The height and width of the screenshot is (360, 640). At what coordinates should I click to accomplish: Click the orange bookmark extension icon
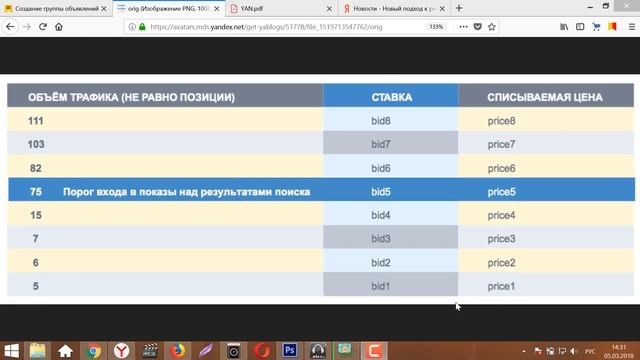(612, 27)
